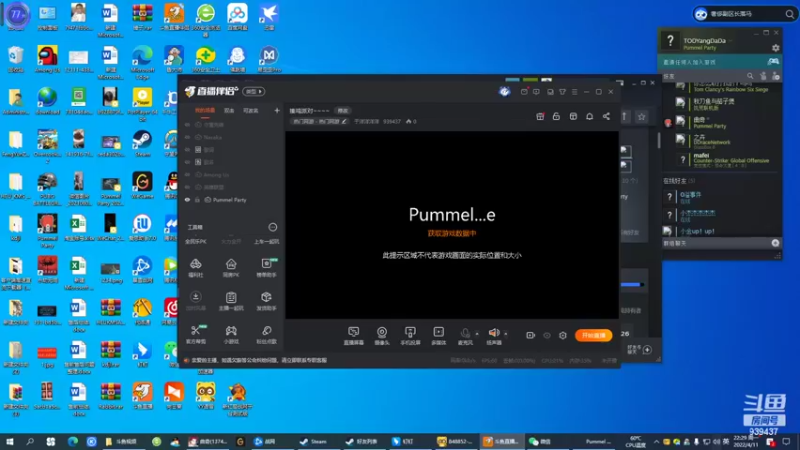Select the first orange scene tab
800x450 pixels.
[x=205, y=111]
